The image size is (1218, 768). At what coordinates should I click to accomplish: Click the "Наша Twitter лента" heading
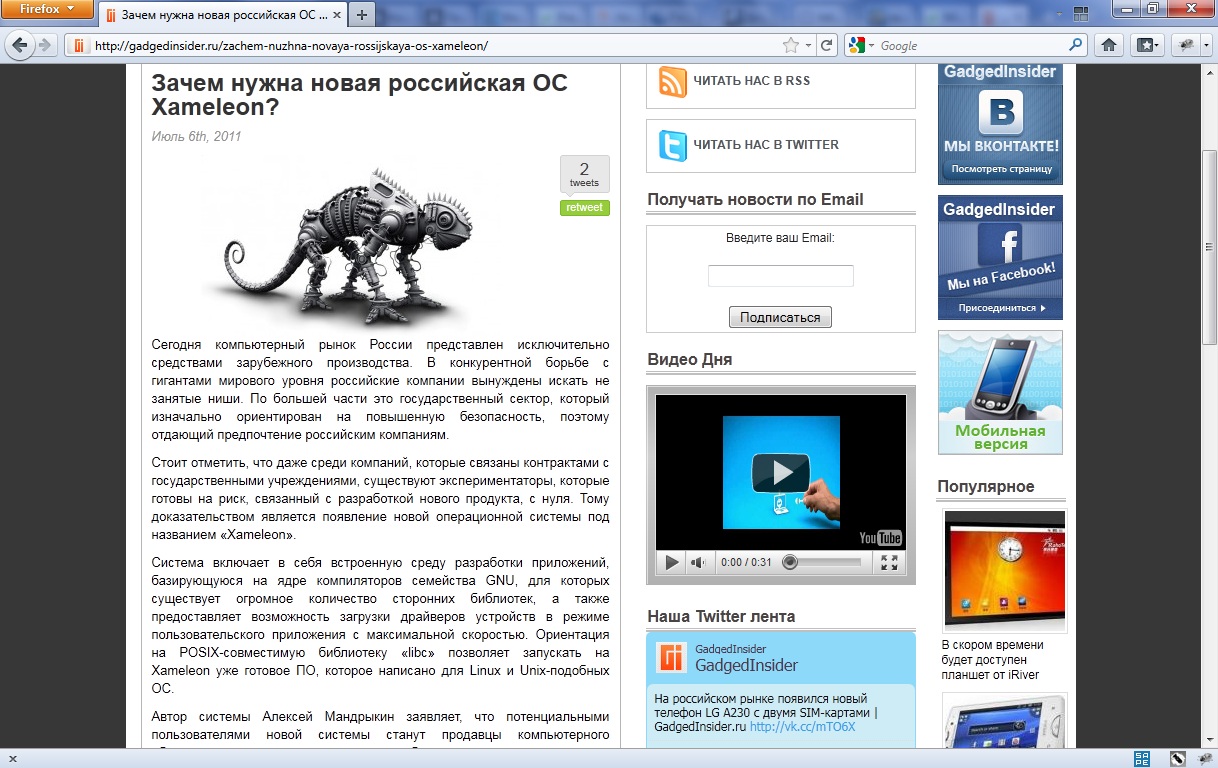click(721, 616)
